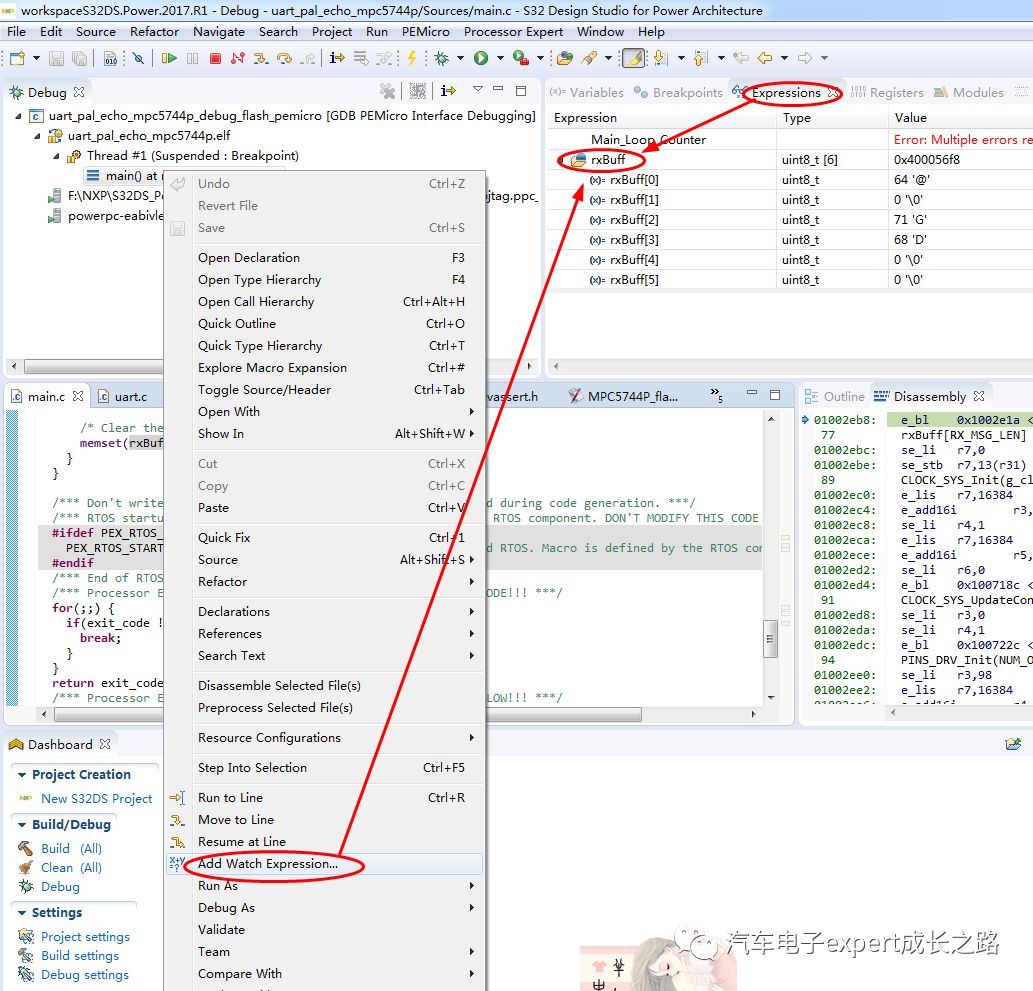Image resolution: width=1033 pixels, height=991 pixels.
Task: Open the Debug view menu triangle
Action: tap(478, 88)
